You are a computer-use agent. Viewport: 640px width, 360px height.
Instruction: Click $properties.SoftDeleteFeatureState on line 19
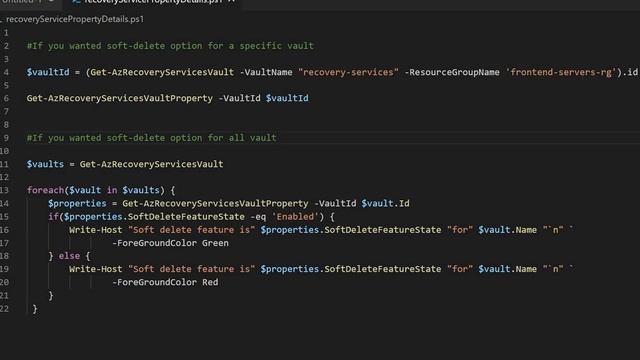(x=351, y=269)
